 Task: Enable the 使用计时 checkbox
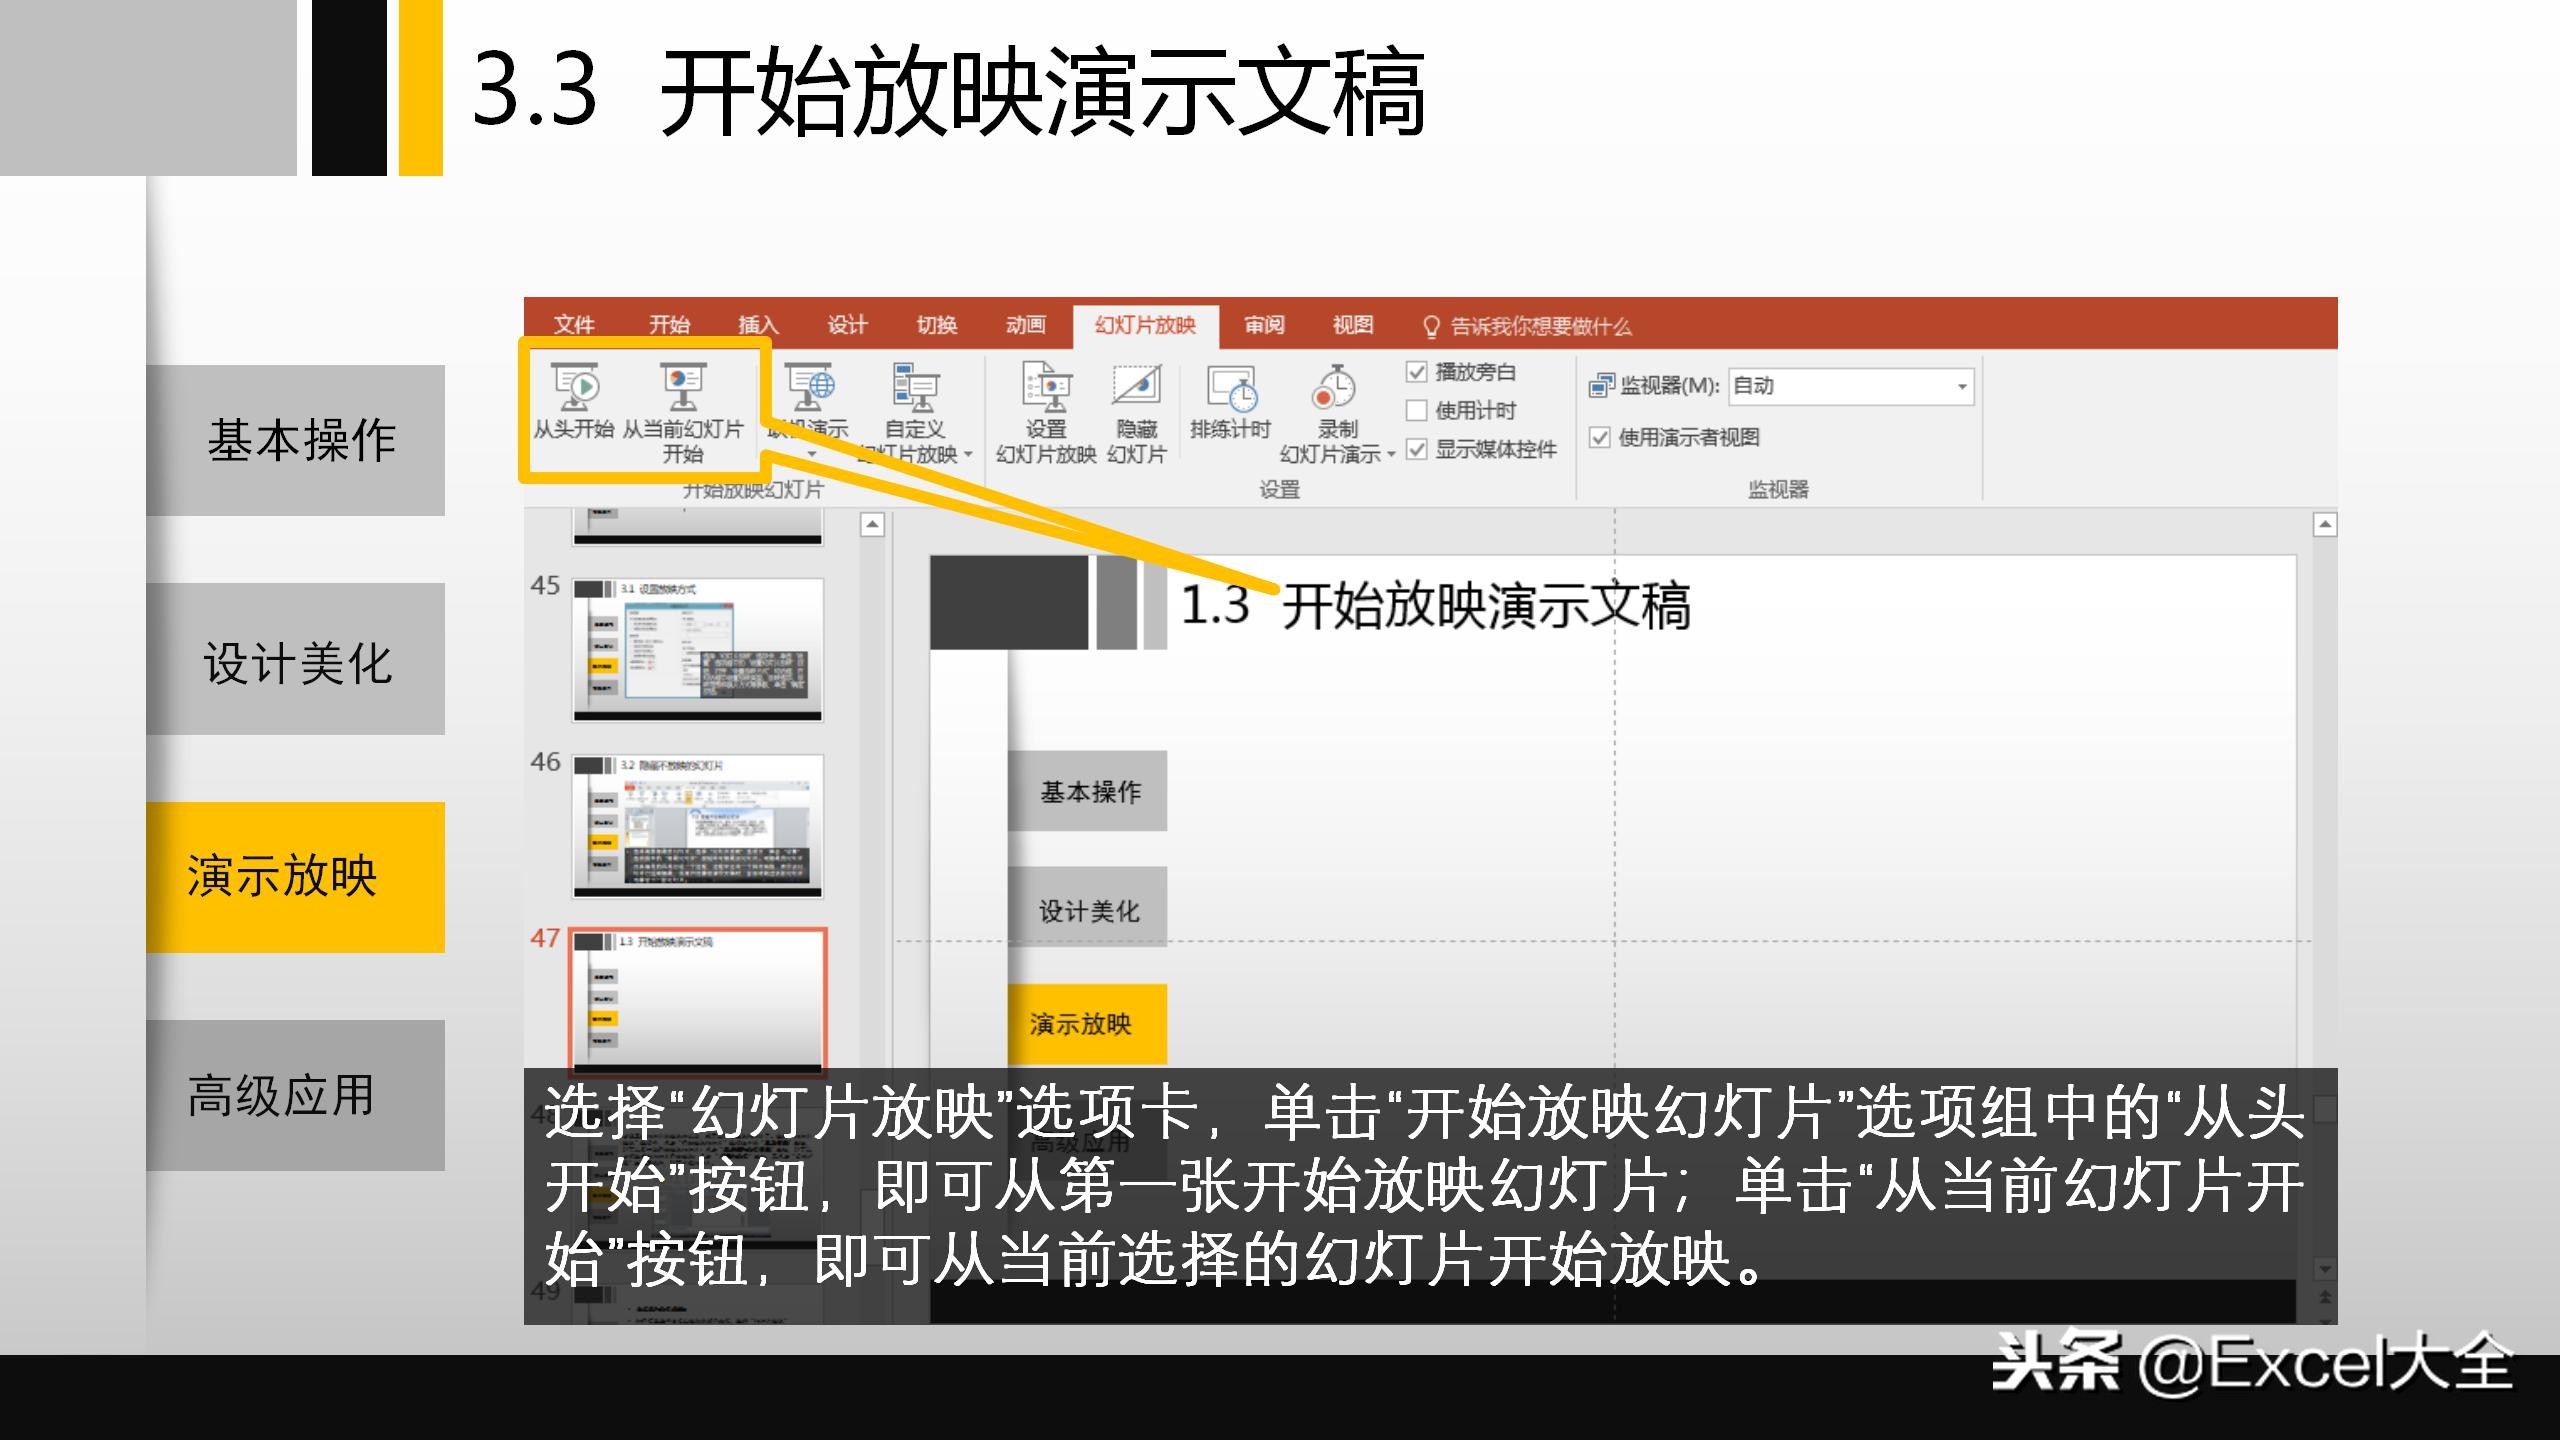point(1415,410)
